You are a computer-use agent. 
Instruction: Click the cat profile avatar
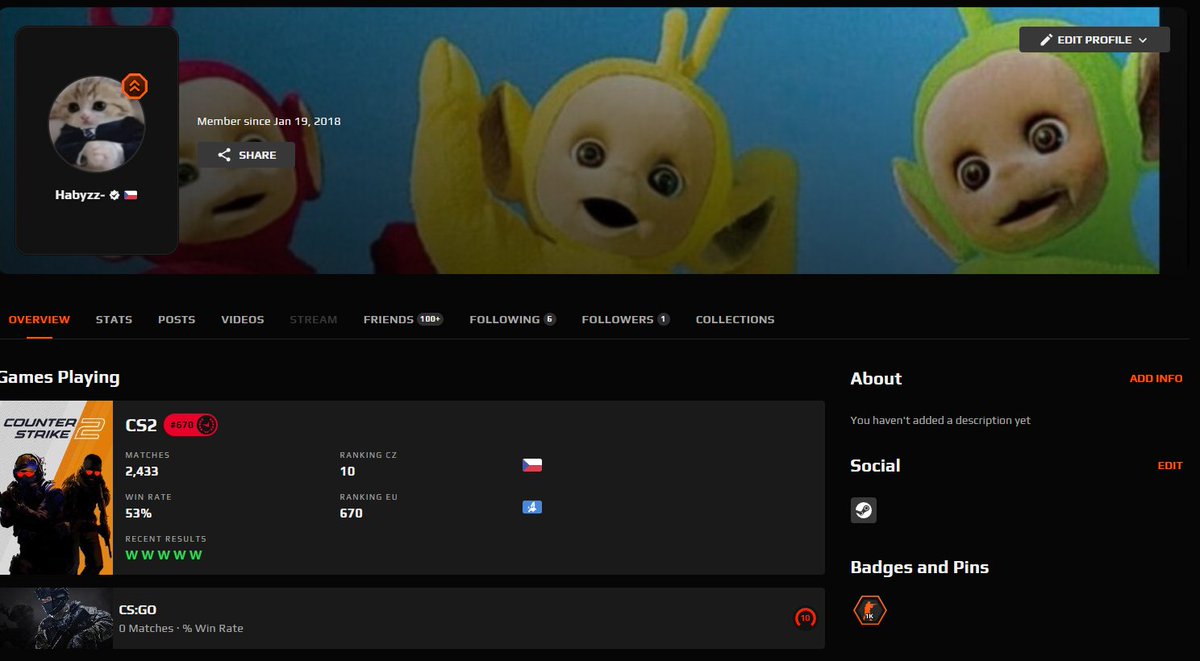click(x=97, y=124)
